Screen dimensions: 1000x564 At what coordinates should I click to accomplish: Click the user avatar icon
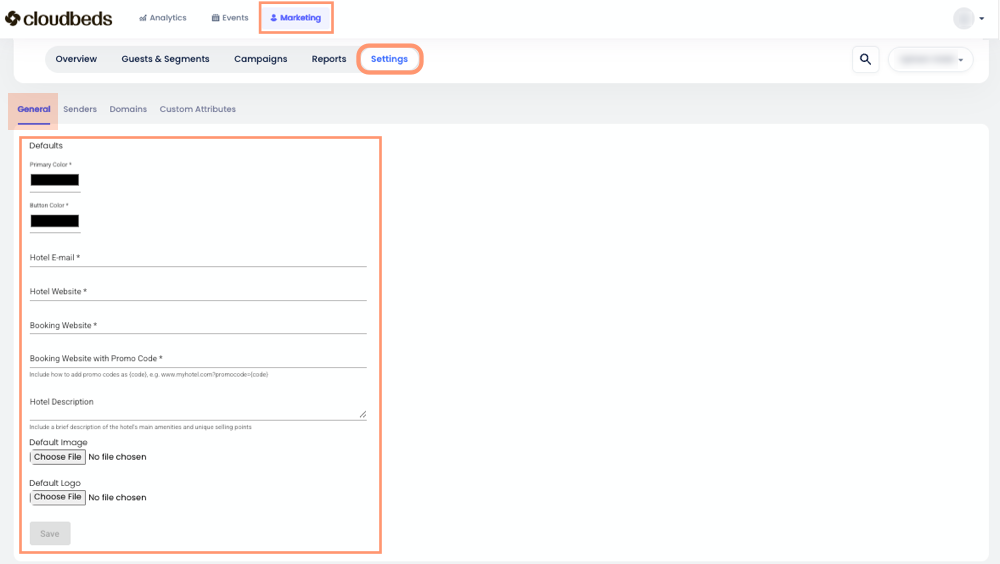point(963,18)
